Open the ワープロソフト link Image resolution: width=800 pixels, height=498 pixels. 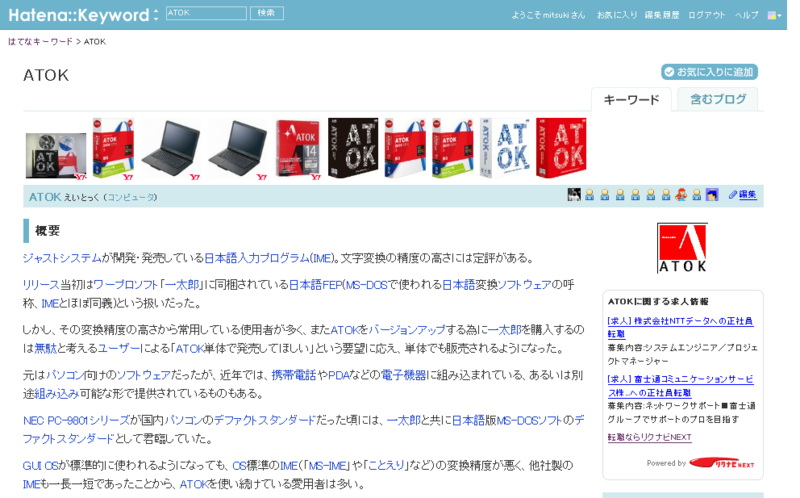[126, 285]
